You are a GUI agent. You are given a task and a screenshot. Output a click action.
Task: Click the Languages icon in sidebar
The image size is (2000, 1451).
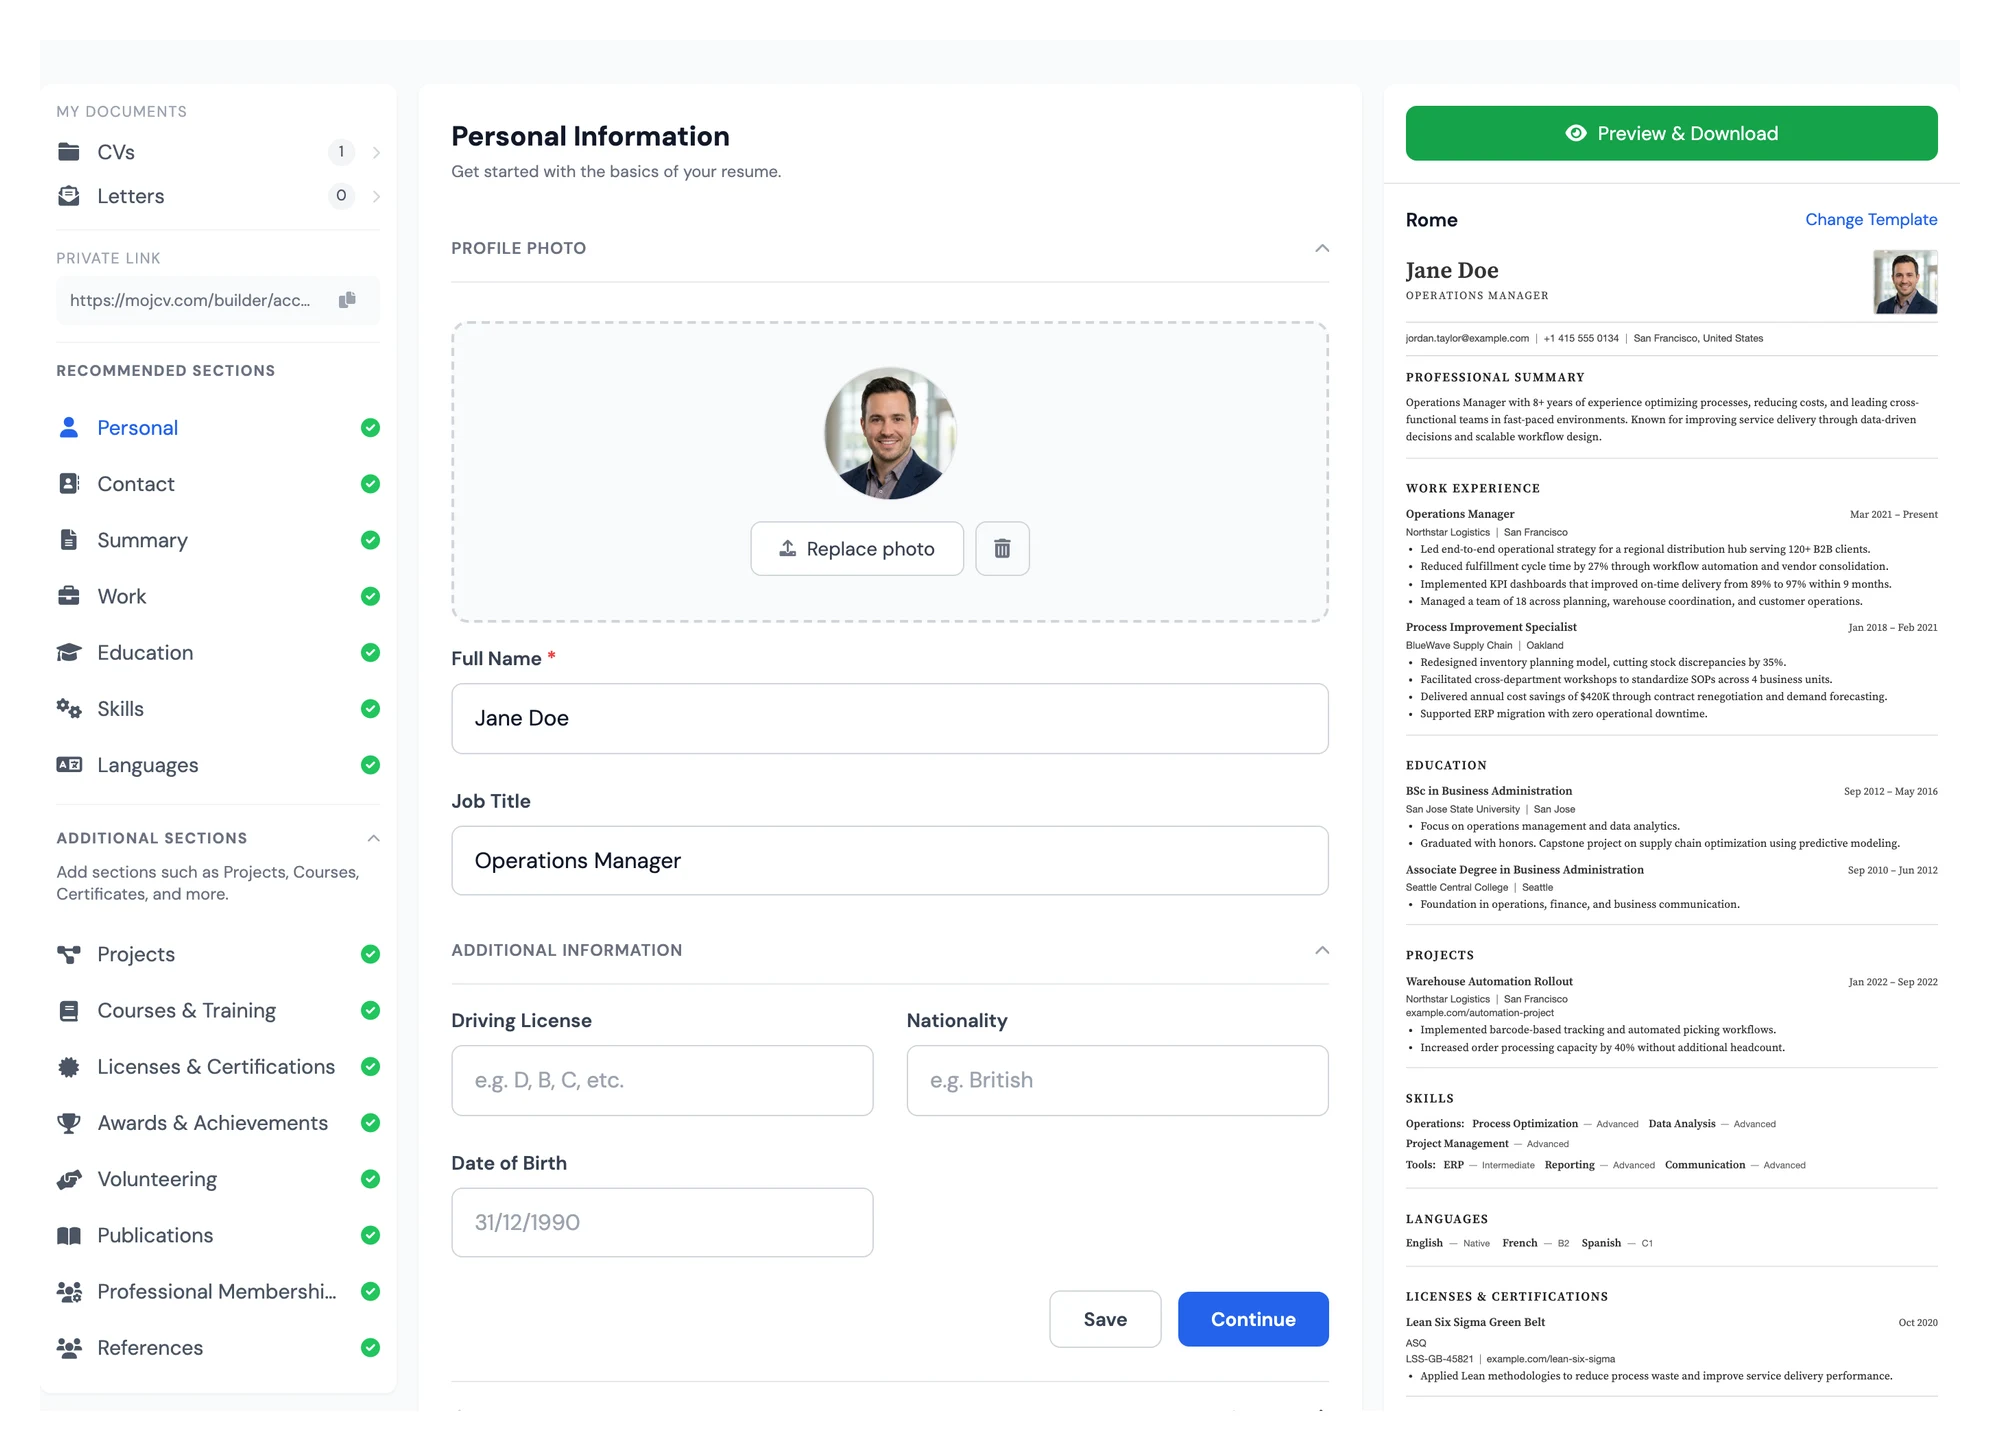point(69,765)
